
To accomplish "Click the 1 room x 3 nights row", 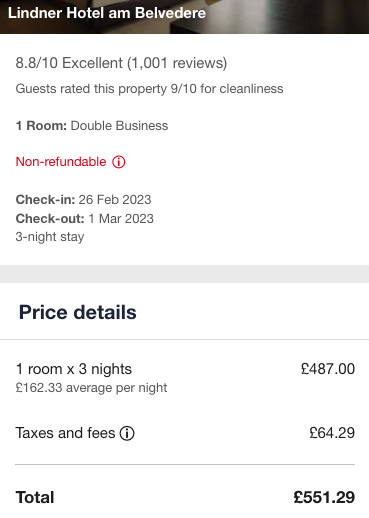I will [184, 378].
